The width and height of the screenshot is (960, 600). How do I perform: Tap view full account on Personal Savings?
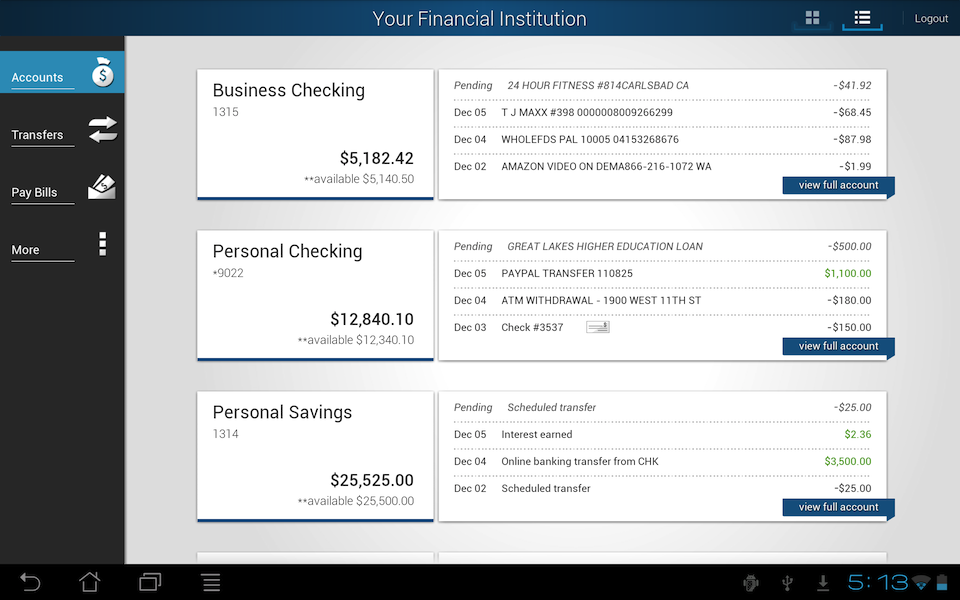pyautogui.click(x=837, y=507)
